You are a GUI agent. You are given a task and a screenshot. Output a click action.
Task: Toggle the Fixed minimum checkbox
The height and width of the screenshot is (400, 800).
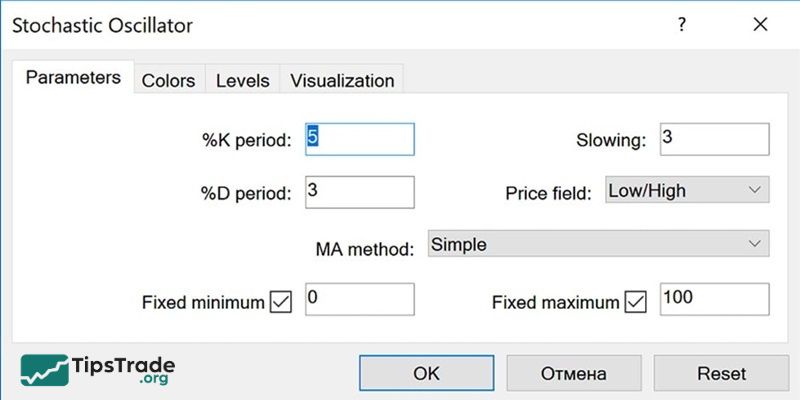[x=281, y=301]
